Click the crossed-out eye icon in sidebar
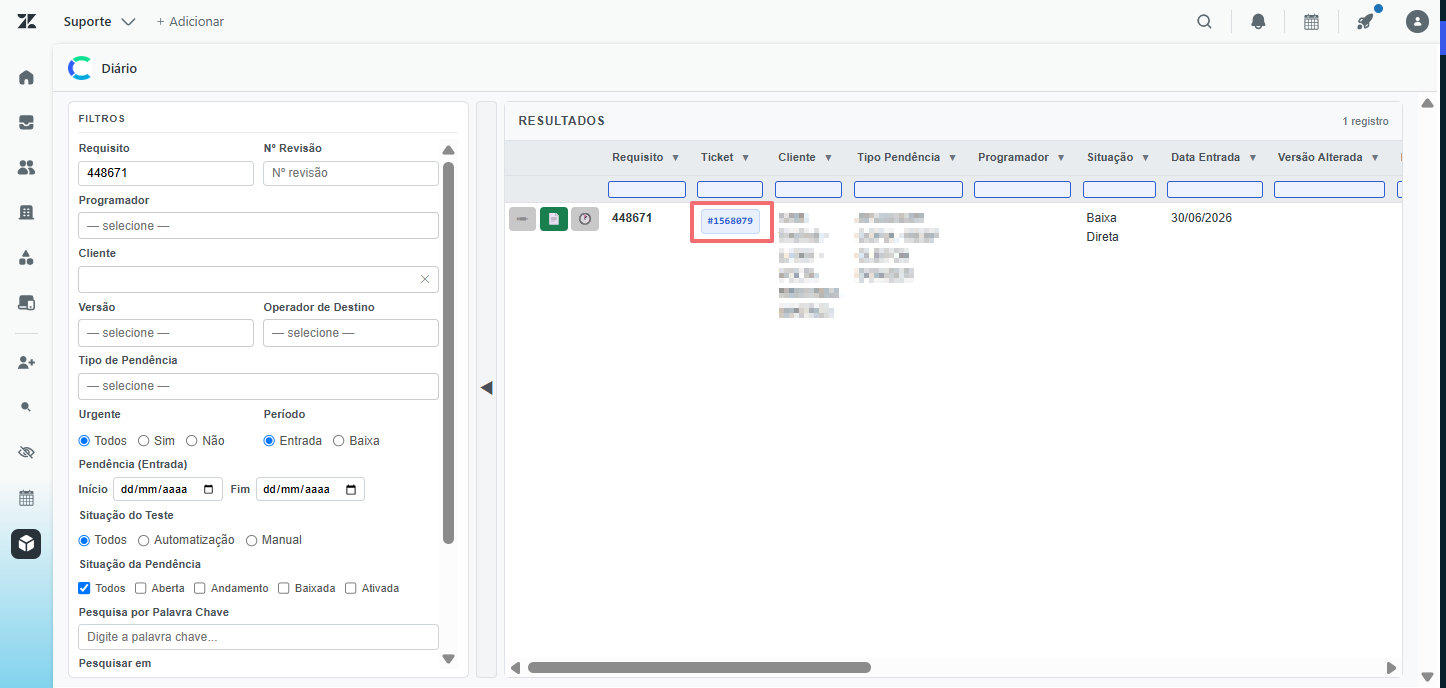Image resolution: width=1446 pixels, height=688 pixels. coord(26,452)
